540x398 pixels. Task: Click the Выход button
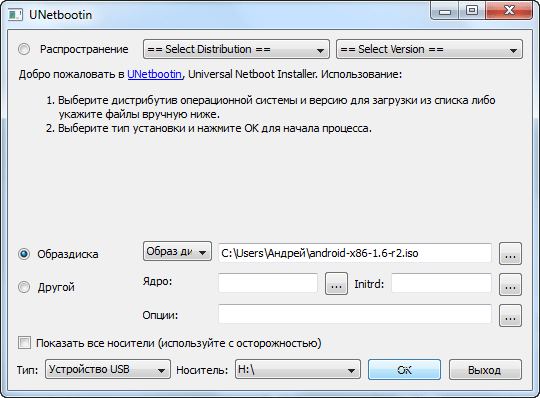click(x=485, y=370)
